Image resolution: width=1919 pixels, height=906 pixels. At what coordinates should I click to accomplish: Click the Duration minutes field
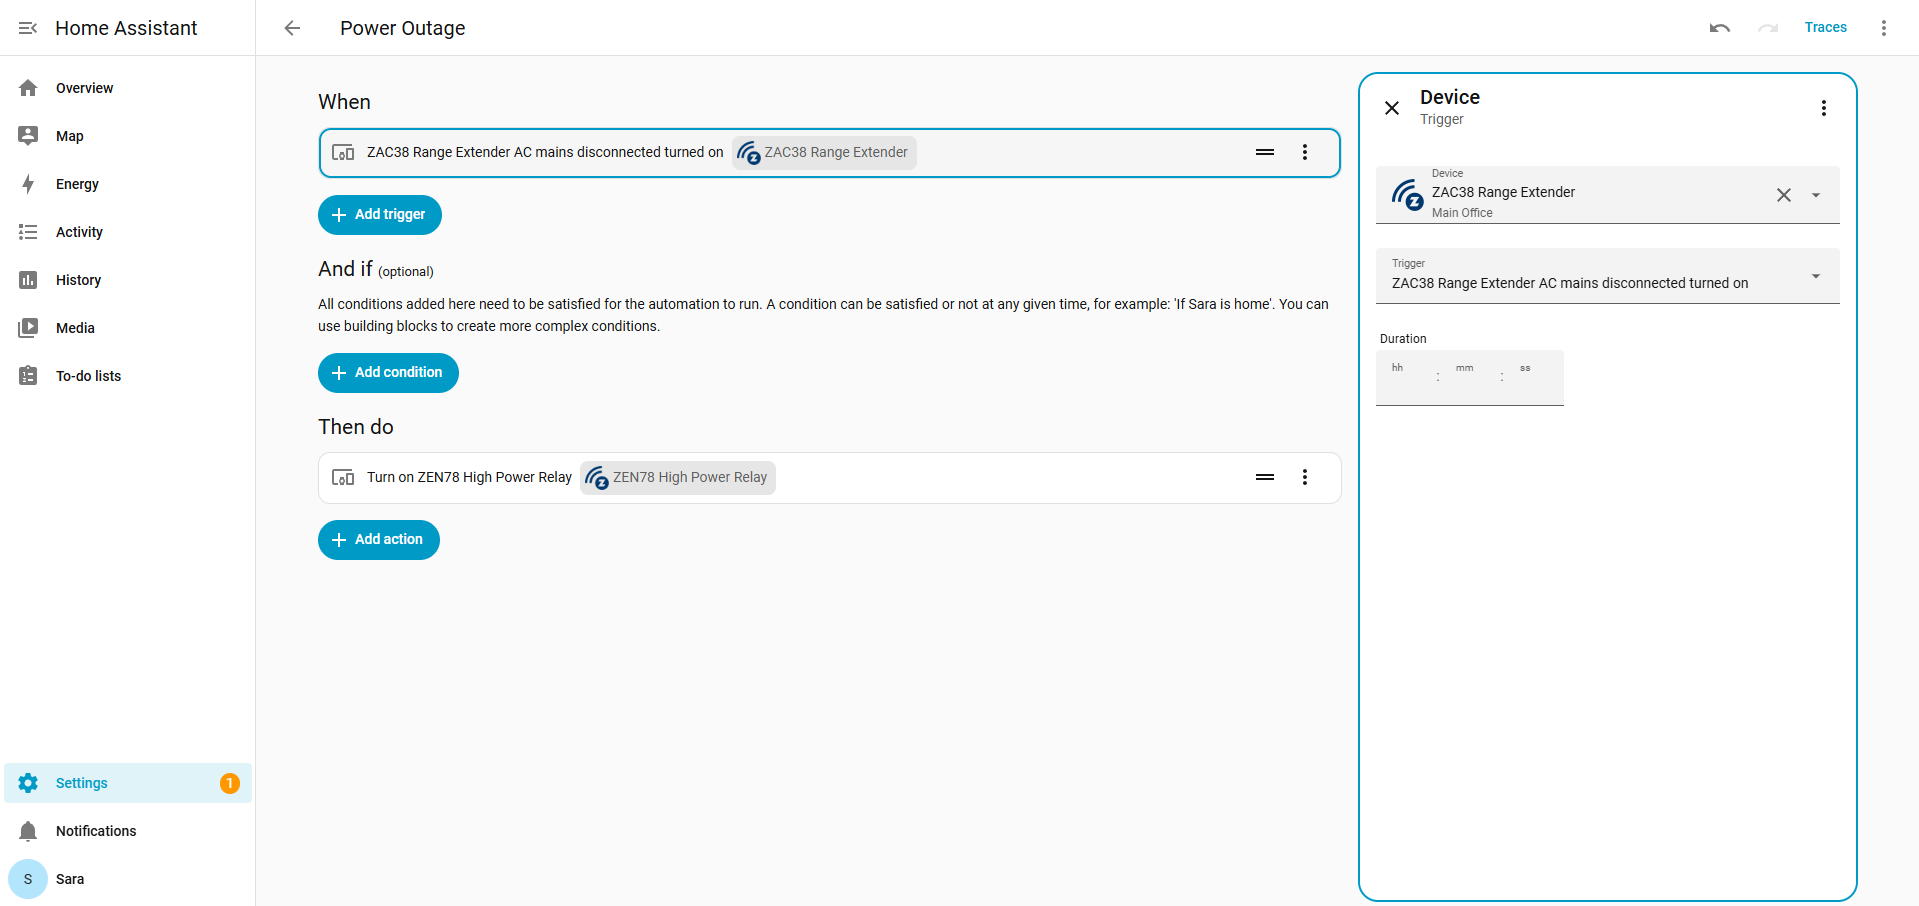pos(1470,378)
